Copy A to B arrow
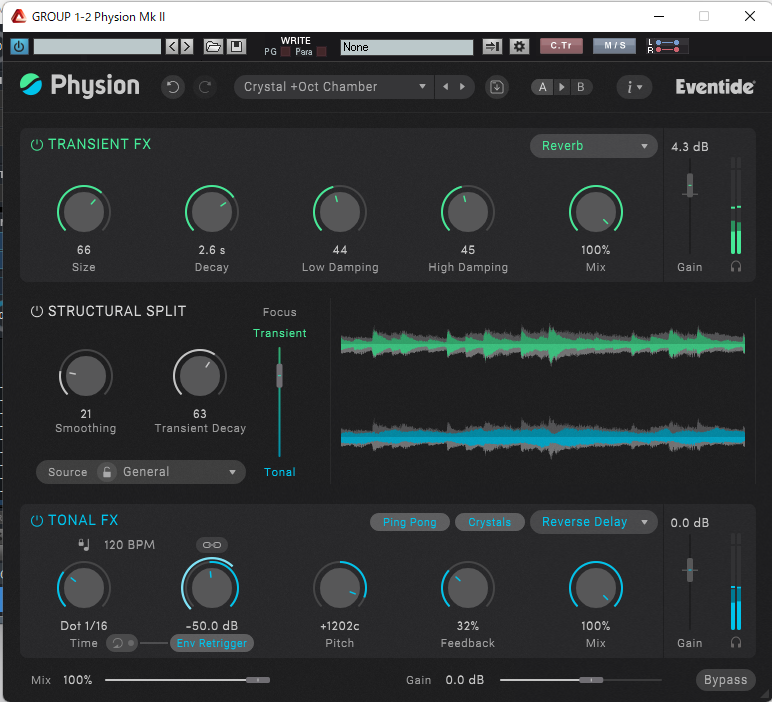The image size is (772, 702). (x=562, y=87)
